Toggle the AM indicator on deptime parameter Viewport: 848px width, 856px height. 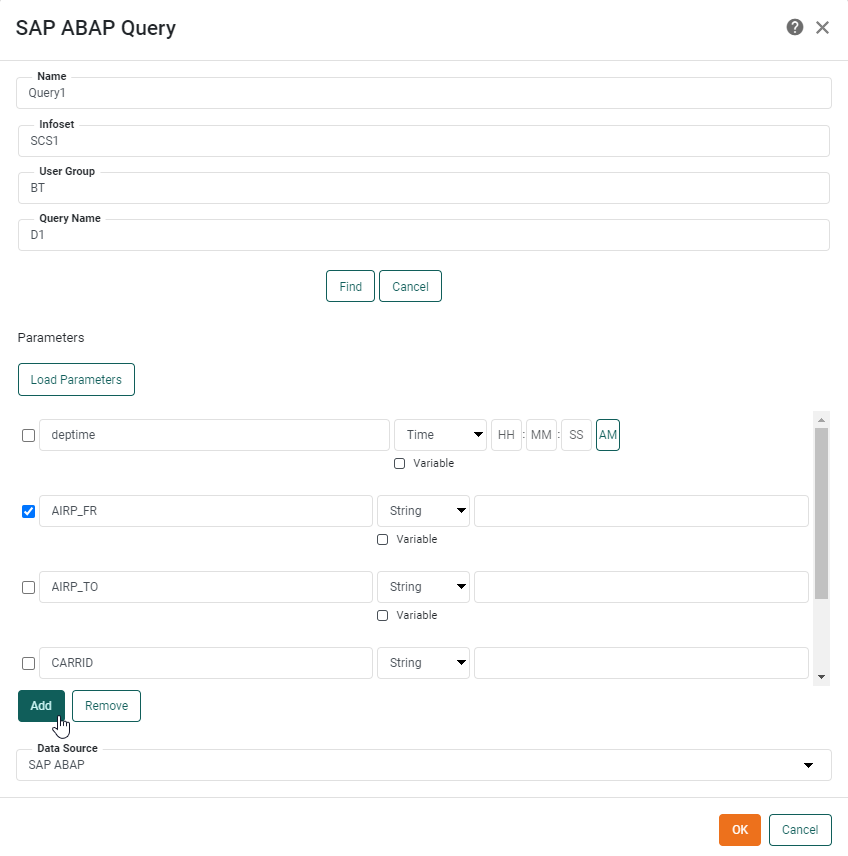pyautogui.click(x=608, y=435)
